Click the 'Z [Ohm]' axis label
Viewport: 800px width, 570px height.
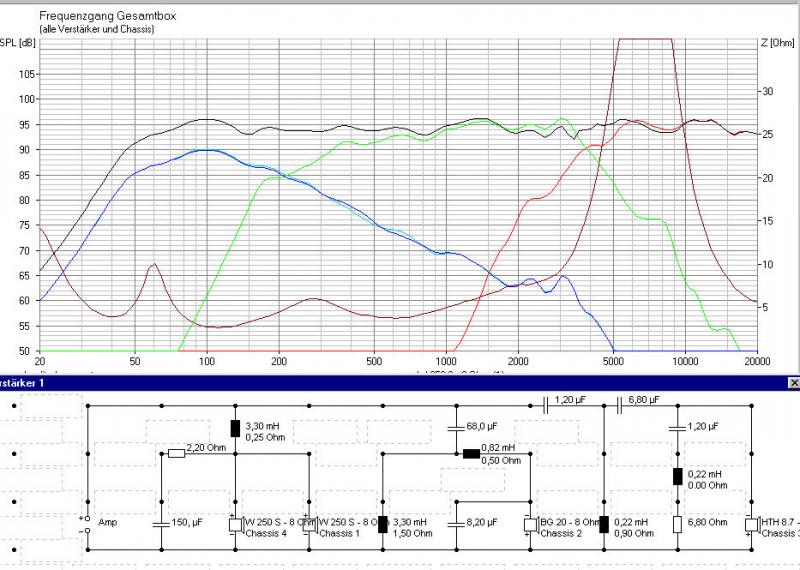(x=778, y=43)
